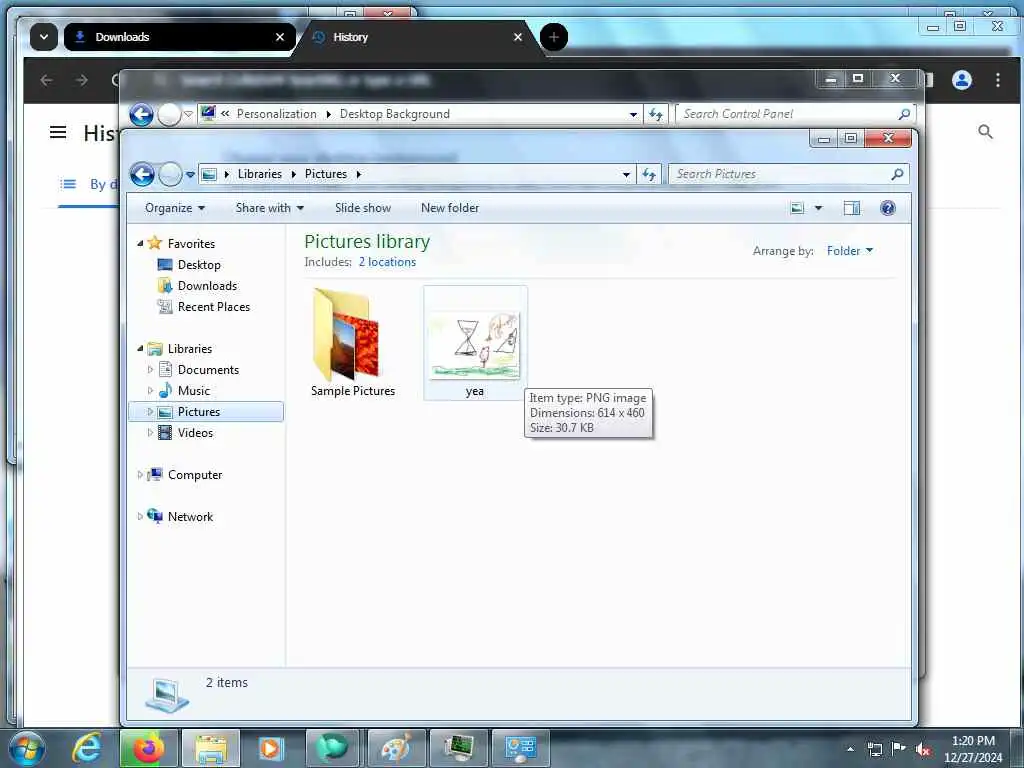Change the view with the view icon
The width and height of the screenshot is (1024, 768).
pyautogui.click(x=797, y=208)
